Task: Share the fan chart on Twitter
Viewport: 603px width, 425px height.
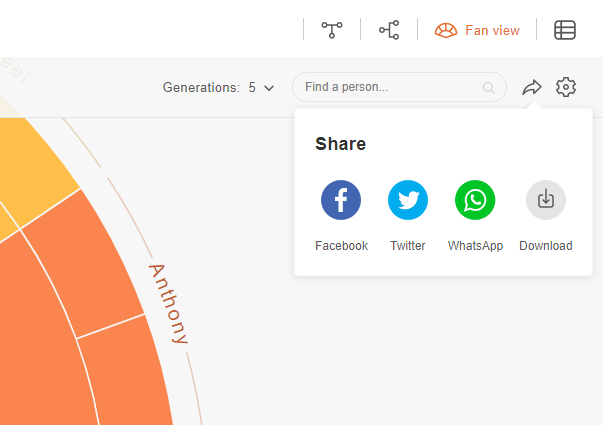Action: (x=408, y=200)
